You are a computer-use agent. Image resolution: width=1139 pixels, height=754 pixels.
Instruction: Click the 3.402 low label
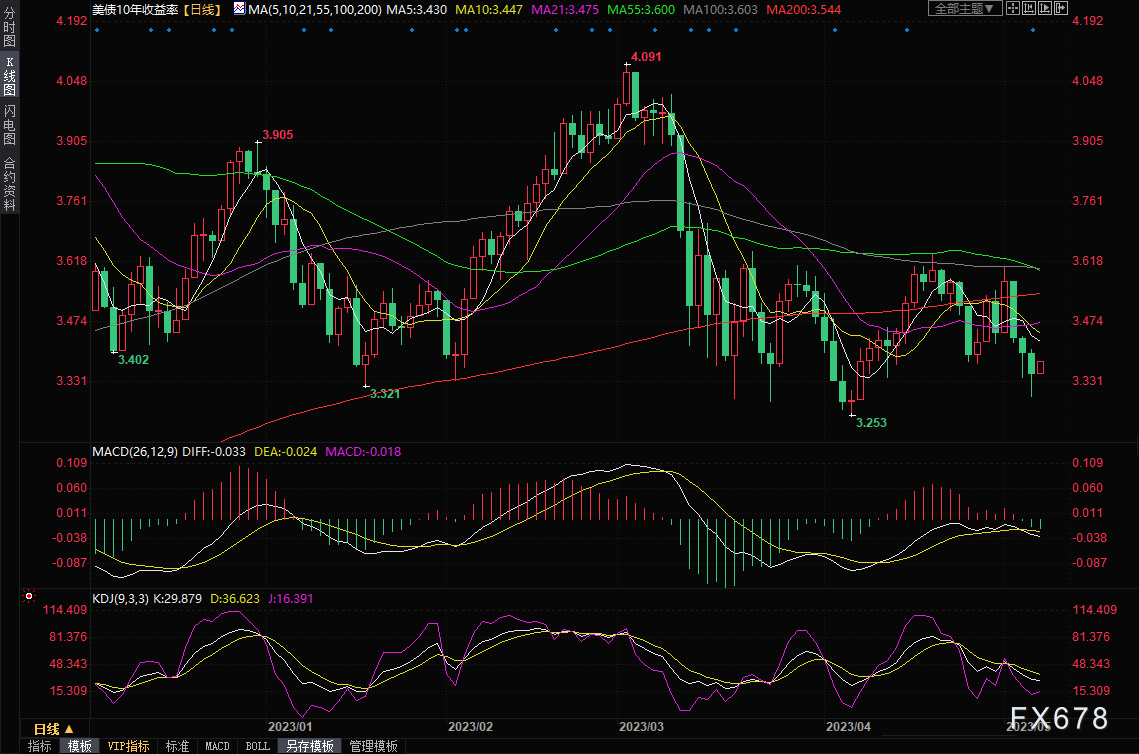point(134,360)
